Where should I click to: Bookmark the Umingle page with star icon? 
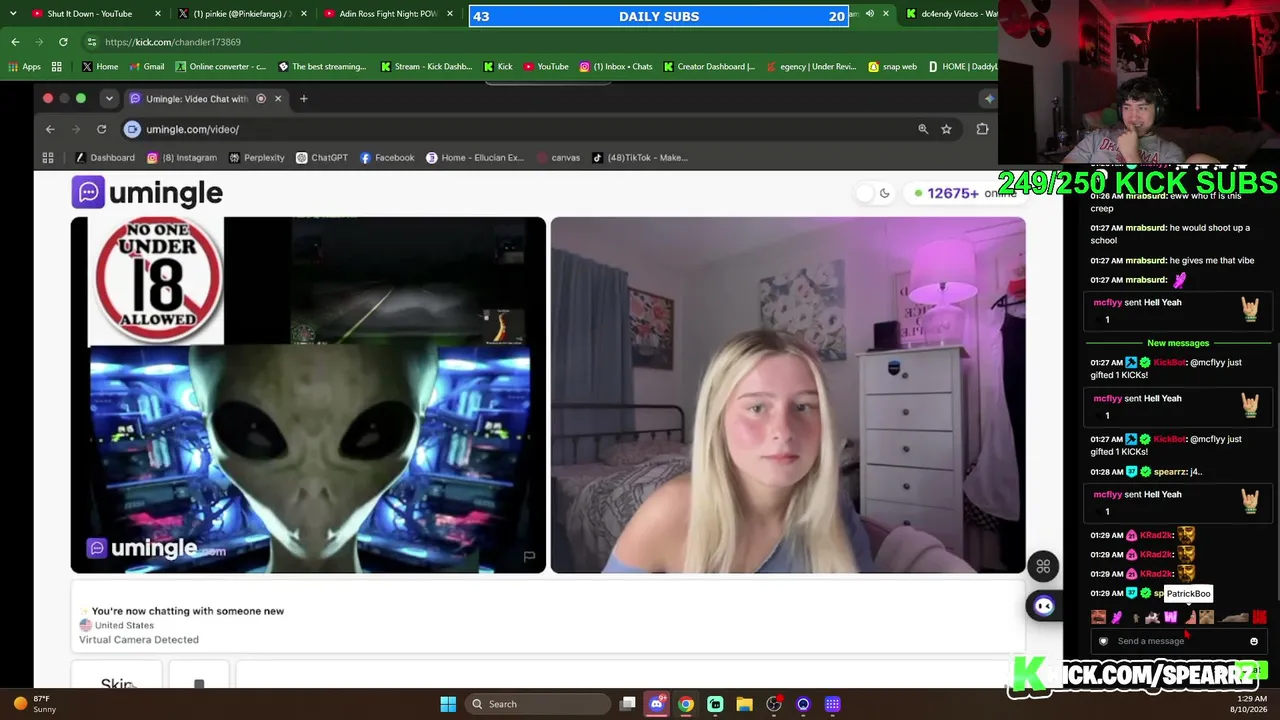(946, 129)
